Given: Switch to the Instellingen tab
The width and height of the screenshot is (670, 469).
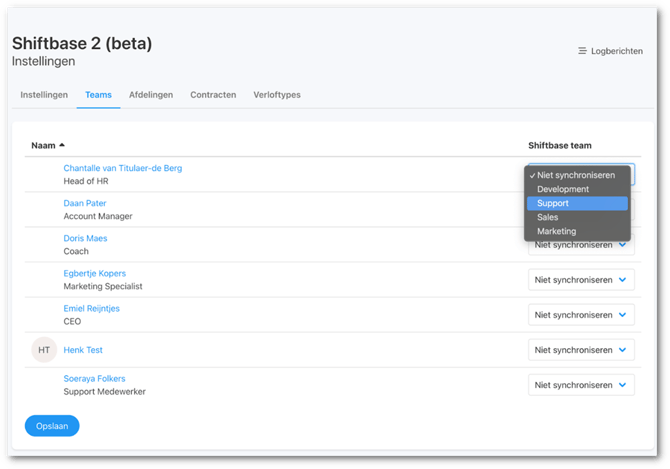Looking at the screenshot, I should pyautogui.click(x=44, y=95).
